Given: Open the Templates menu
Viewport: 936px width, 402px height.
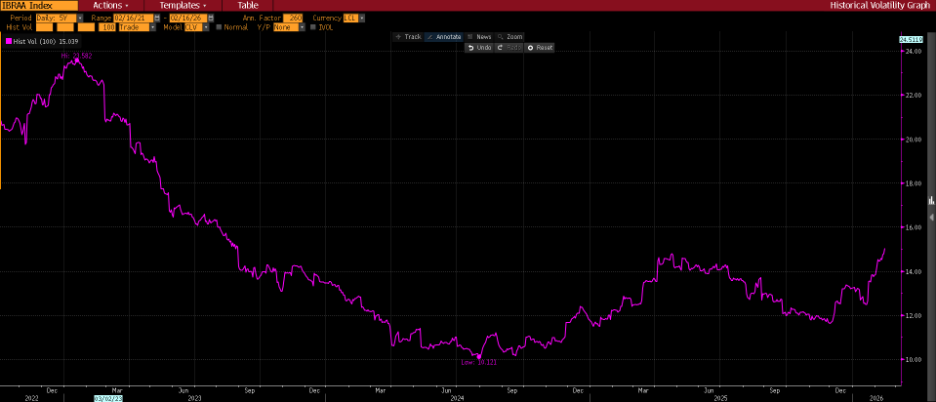Looking at the screenshot, I should click(182, 5).
